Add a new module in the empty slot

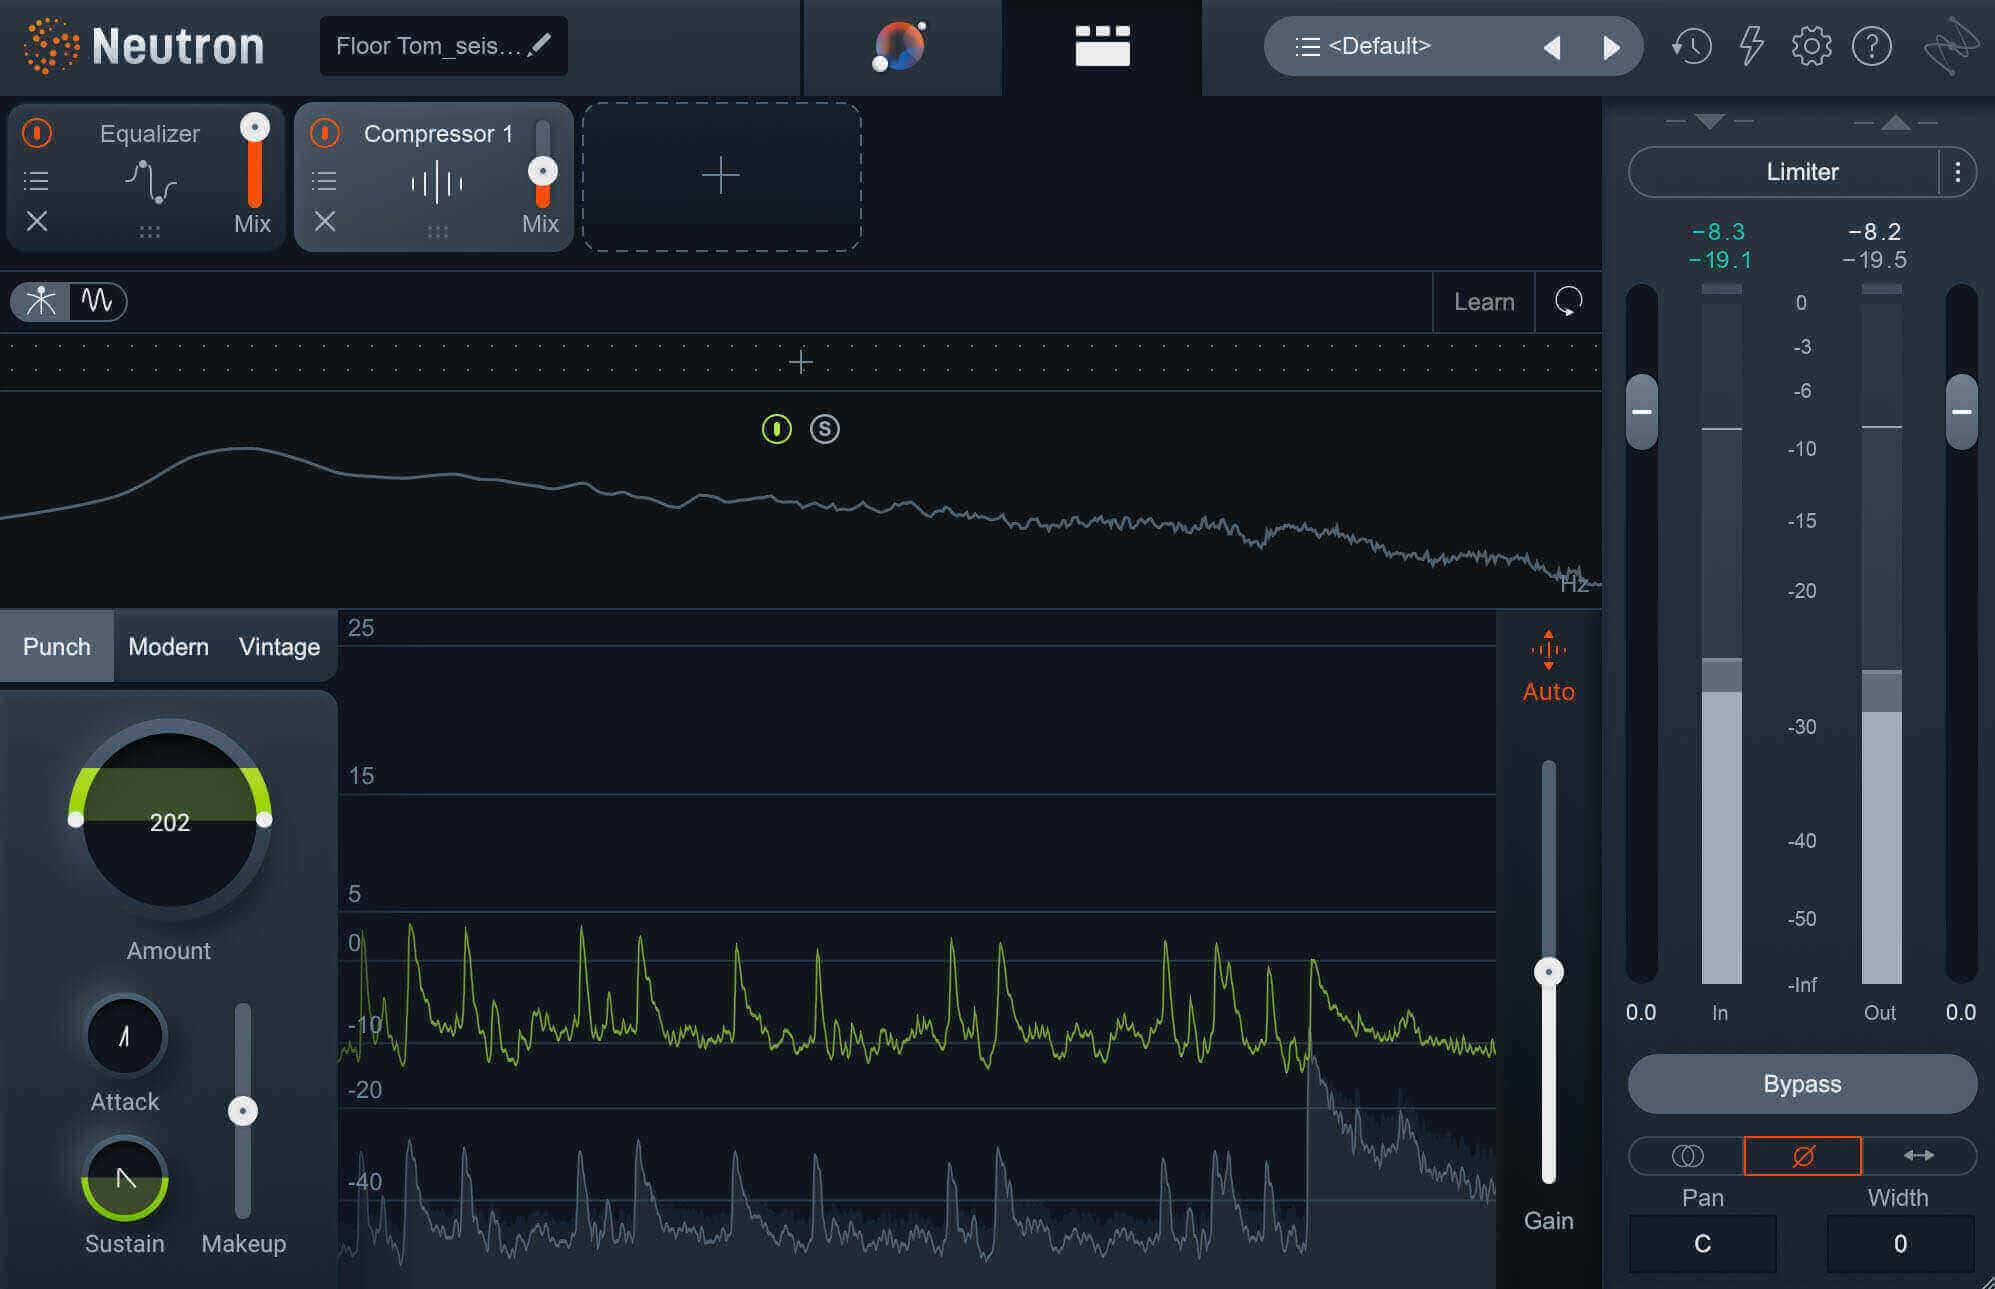[721, 176]
